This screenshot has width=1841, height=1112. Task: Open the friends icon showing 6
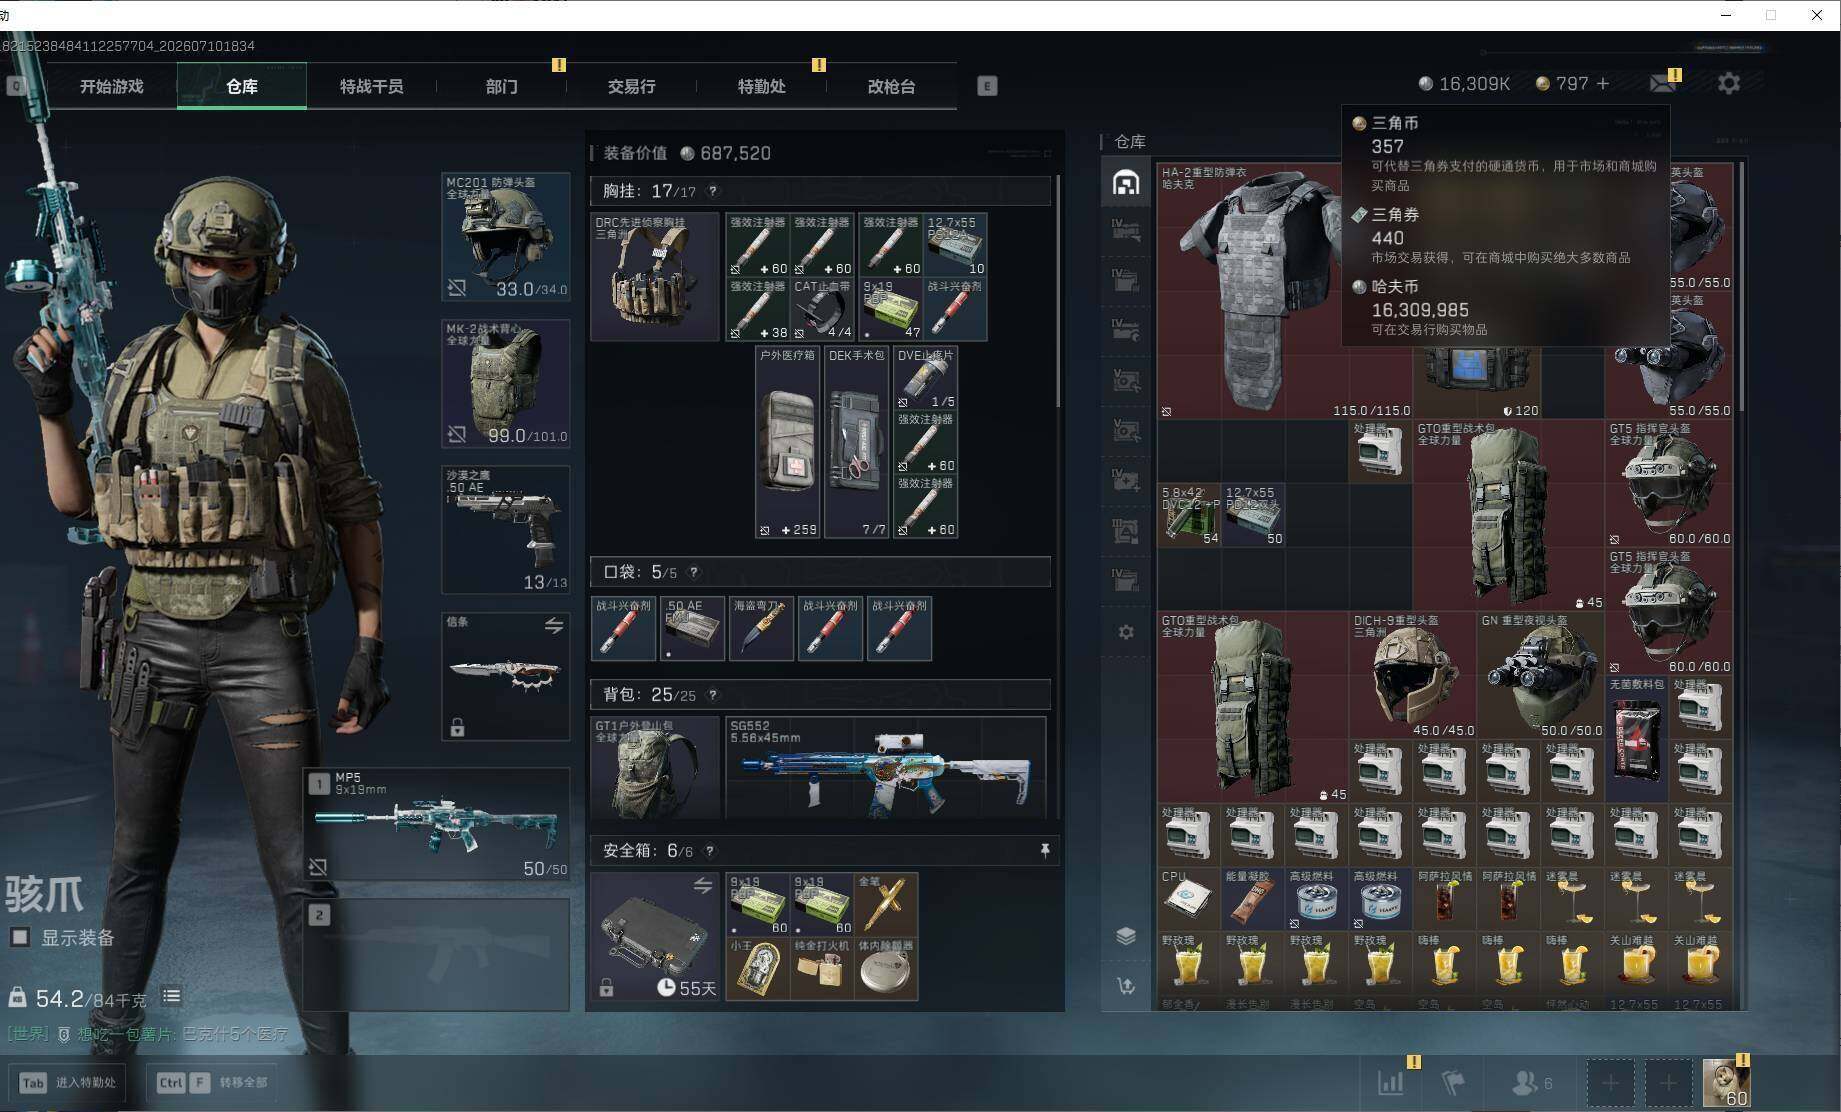[x=1531, y=1082]
